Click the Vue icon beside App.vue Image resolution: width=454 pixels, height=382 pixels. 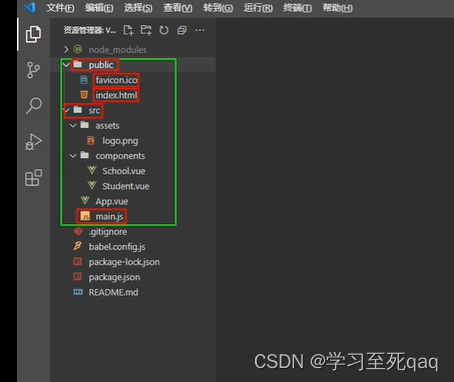point(85,201)
